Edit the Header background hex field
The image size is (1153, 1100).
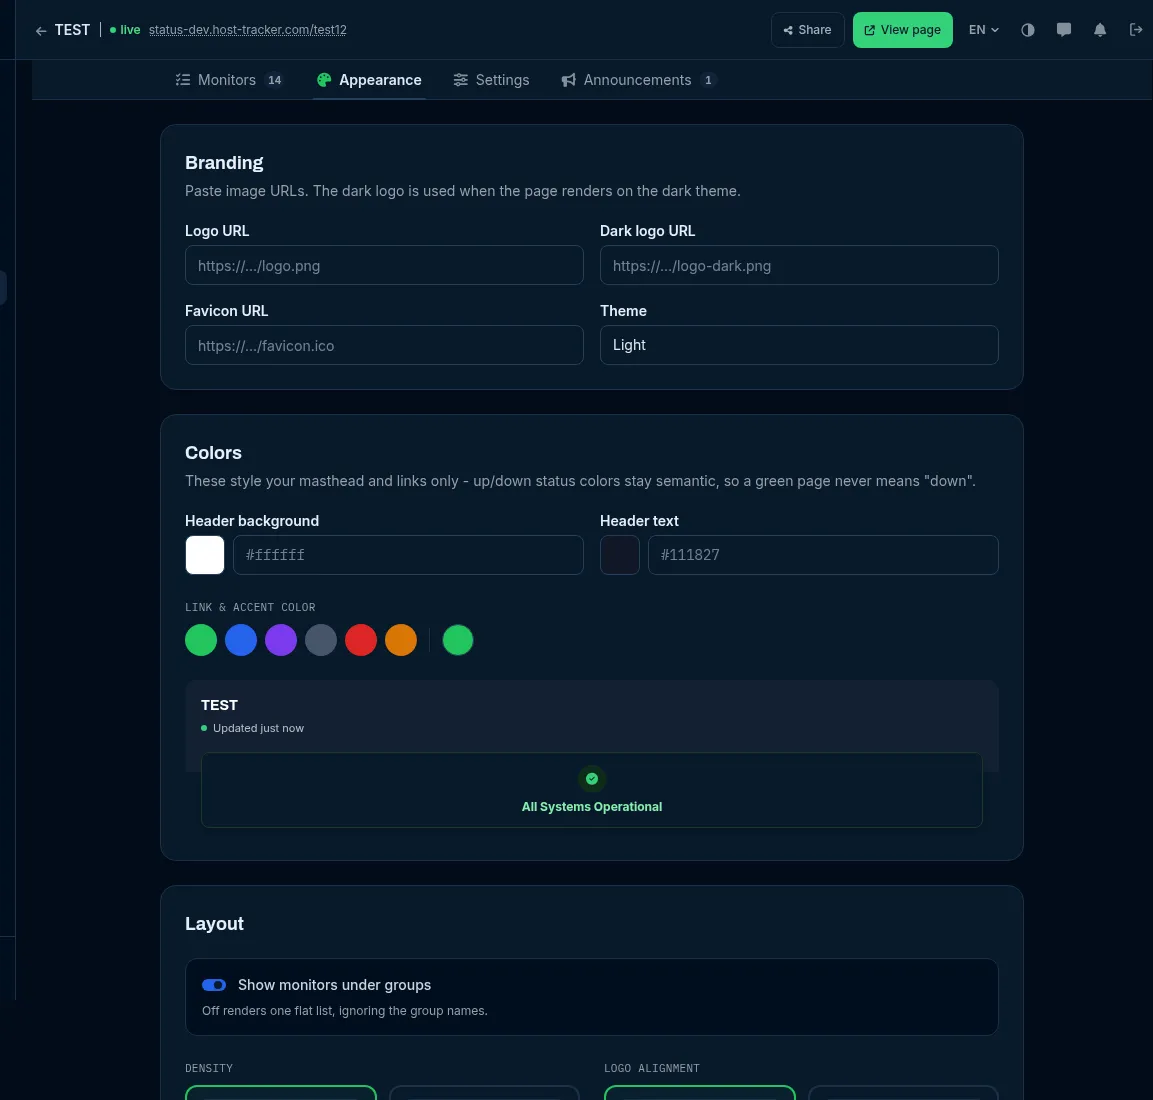coord(408,555)
